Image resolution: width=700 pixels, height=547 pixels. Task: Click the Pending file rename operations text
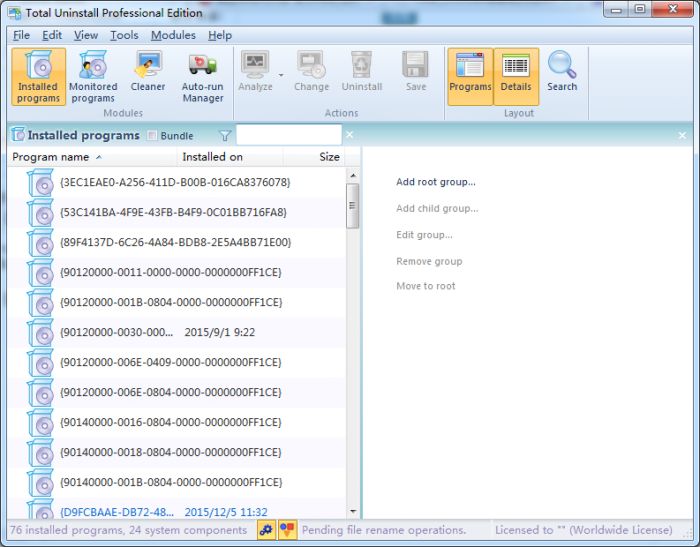(383, 530)
